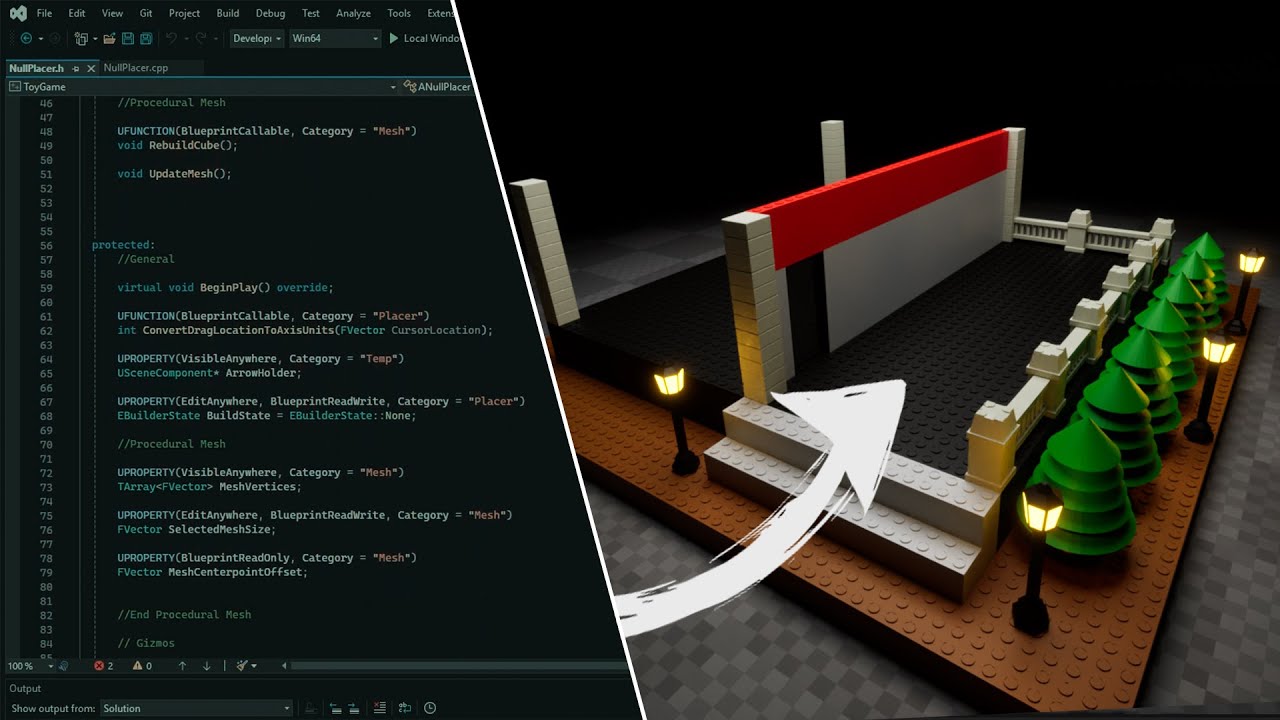The height and width of the screenshot is (720, 1280).
Task: Pin the NullPlacer.h tab
Action: coord(75,68)
